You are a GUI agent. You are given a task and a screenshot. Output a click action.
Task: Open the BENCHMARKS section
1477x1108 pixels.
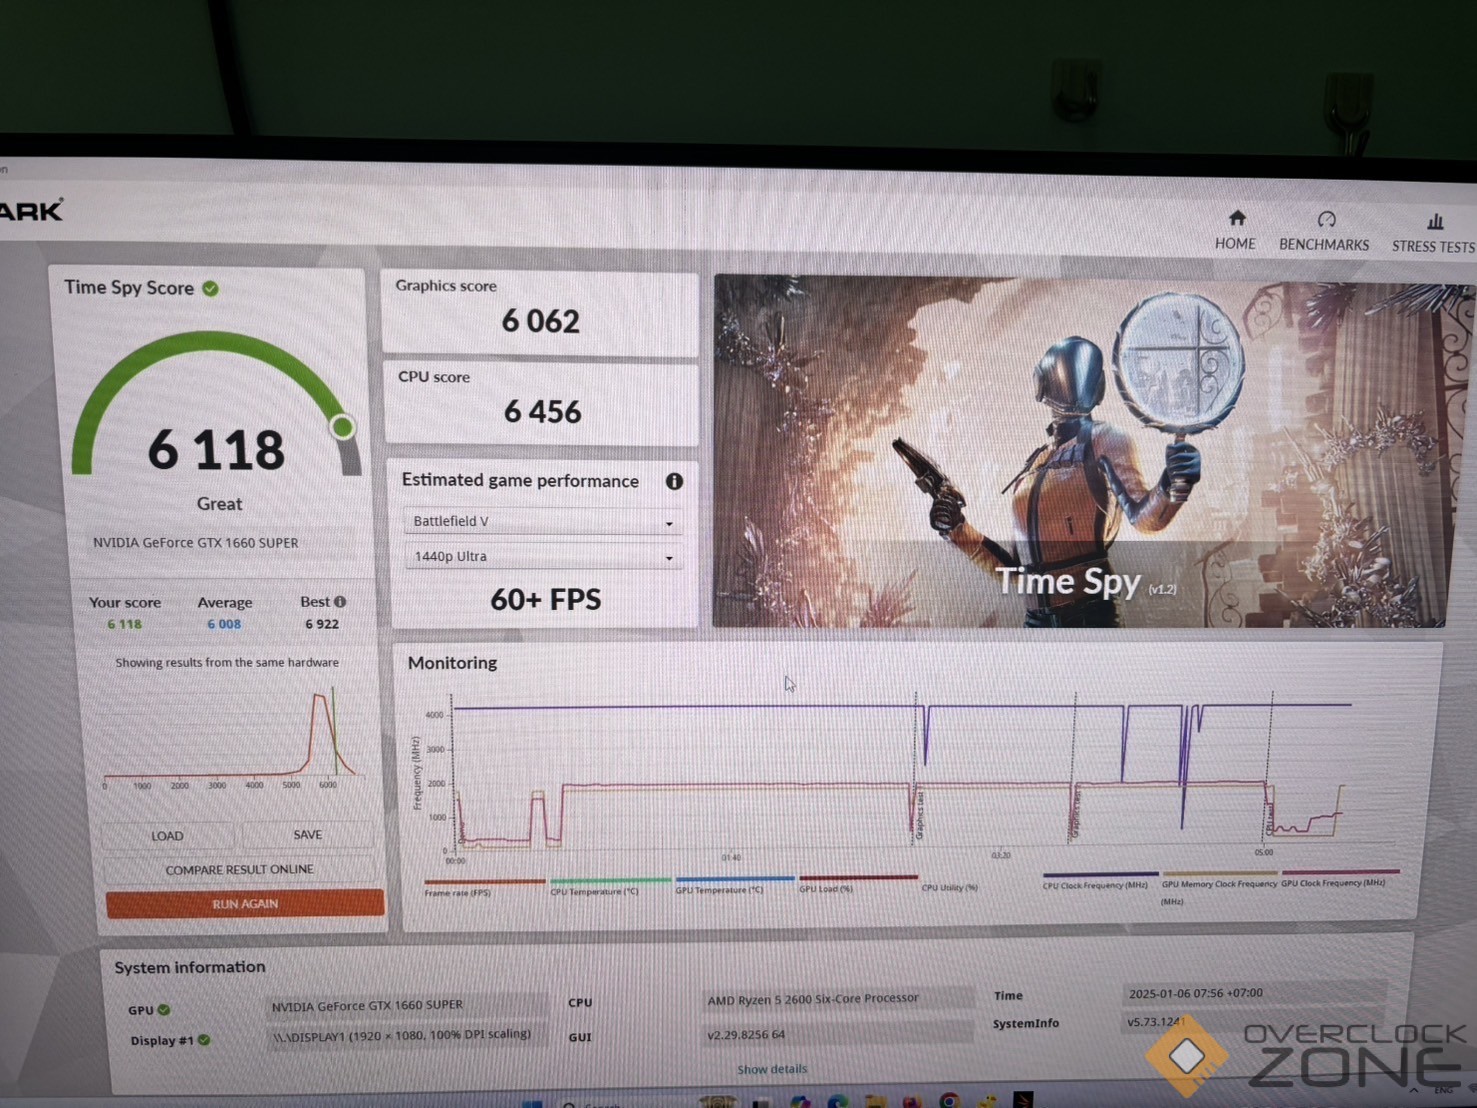[1324, 231]
